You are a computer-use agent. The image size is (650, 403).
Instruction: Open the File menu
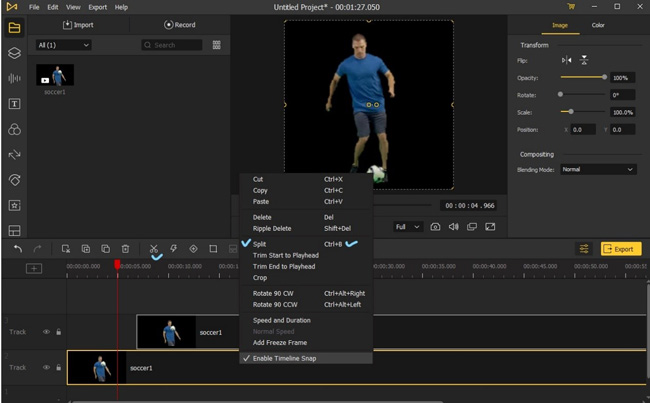tap(34, 7)
